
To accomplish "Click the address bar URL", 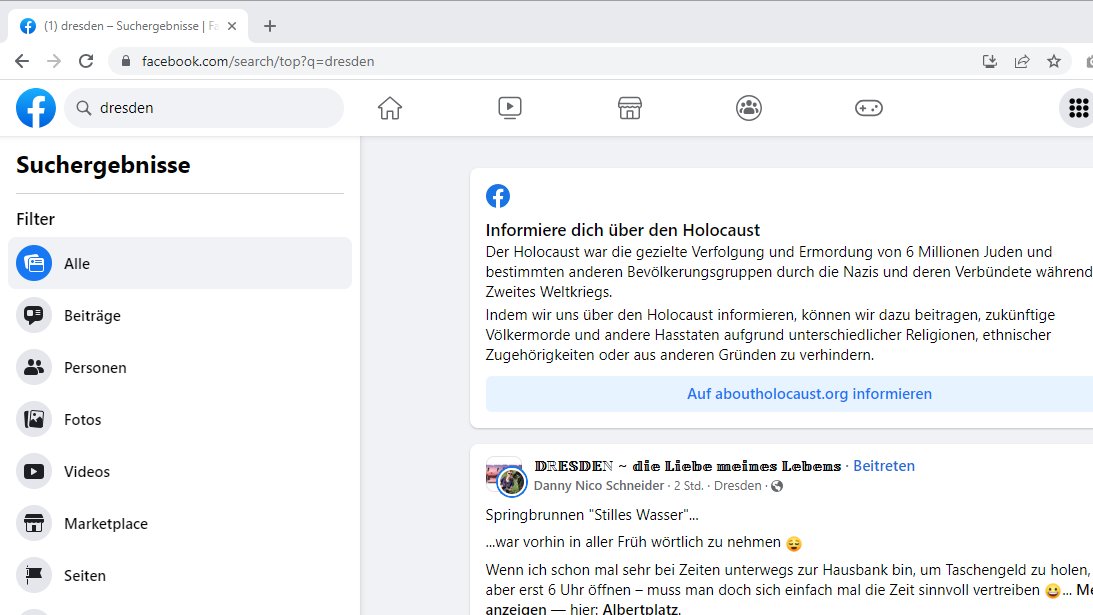I will point(258,61).
